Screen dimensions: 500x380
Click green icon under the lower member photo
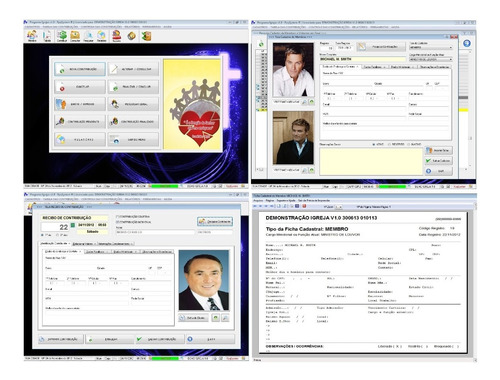(311, 170)
